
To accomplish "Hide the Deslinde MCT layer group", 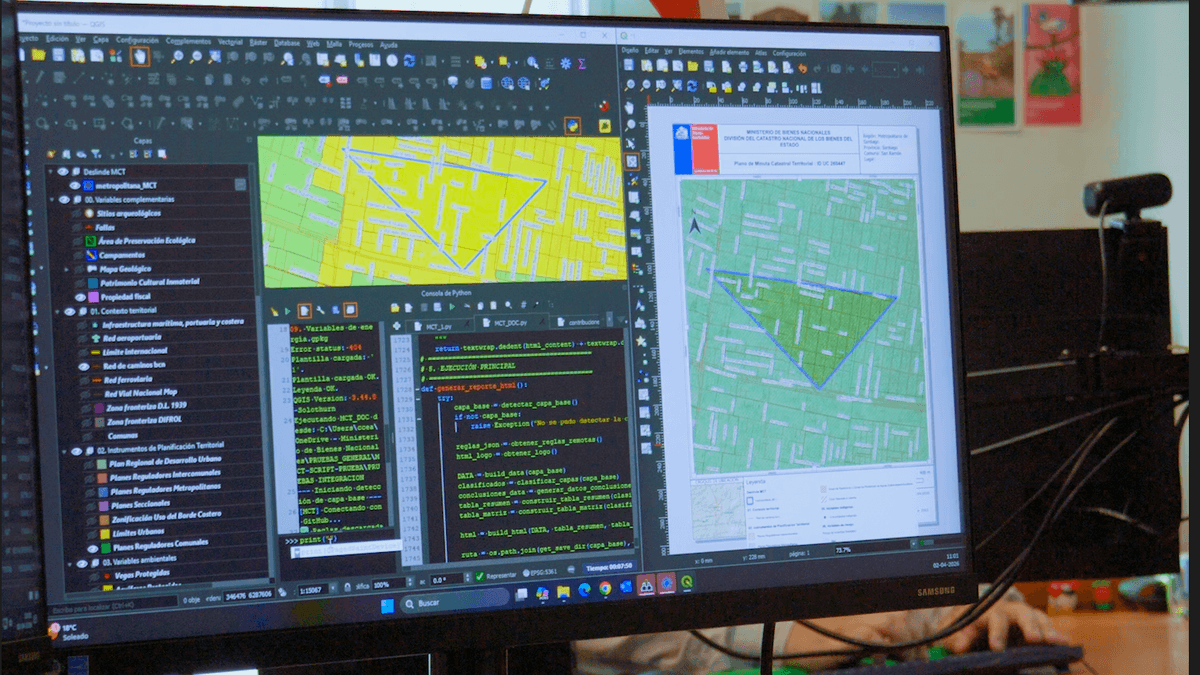I will (x=64, y=171).
